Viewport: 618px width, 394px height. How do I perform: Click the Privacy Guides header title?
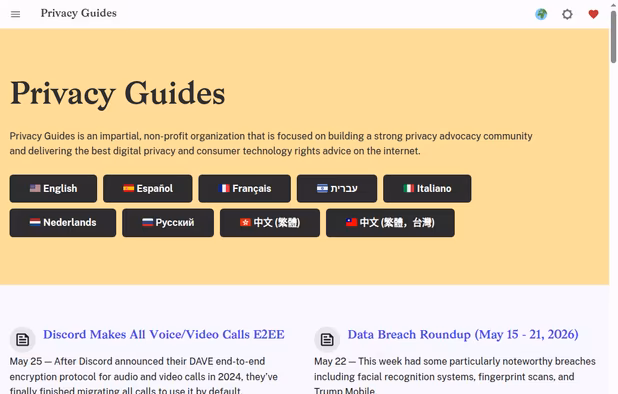79,13
